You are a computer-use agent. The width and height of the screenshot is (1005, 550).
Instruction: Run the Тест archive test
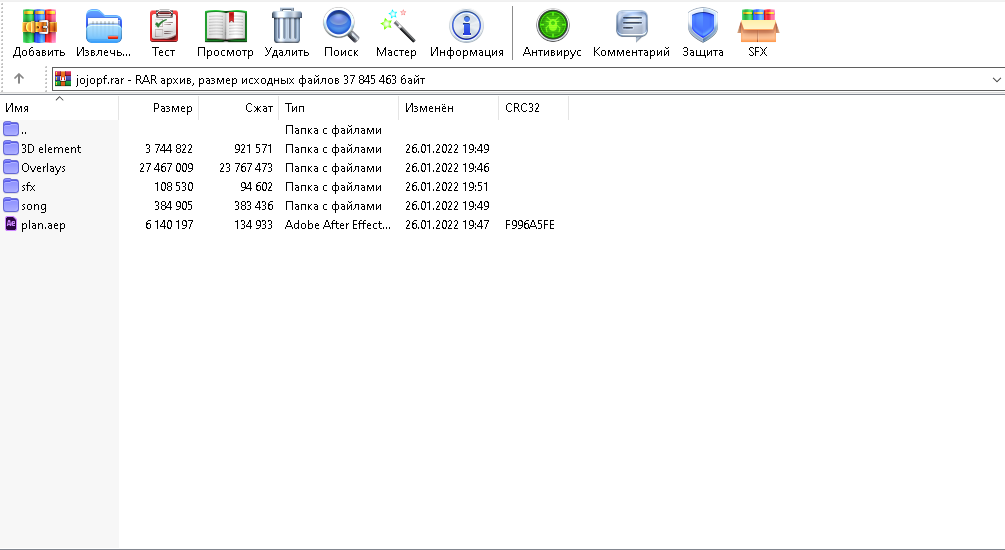pyautogui.click(x=163, y=26)
